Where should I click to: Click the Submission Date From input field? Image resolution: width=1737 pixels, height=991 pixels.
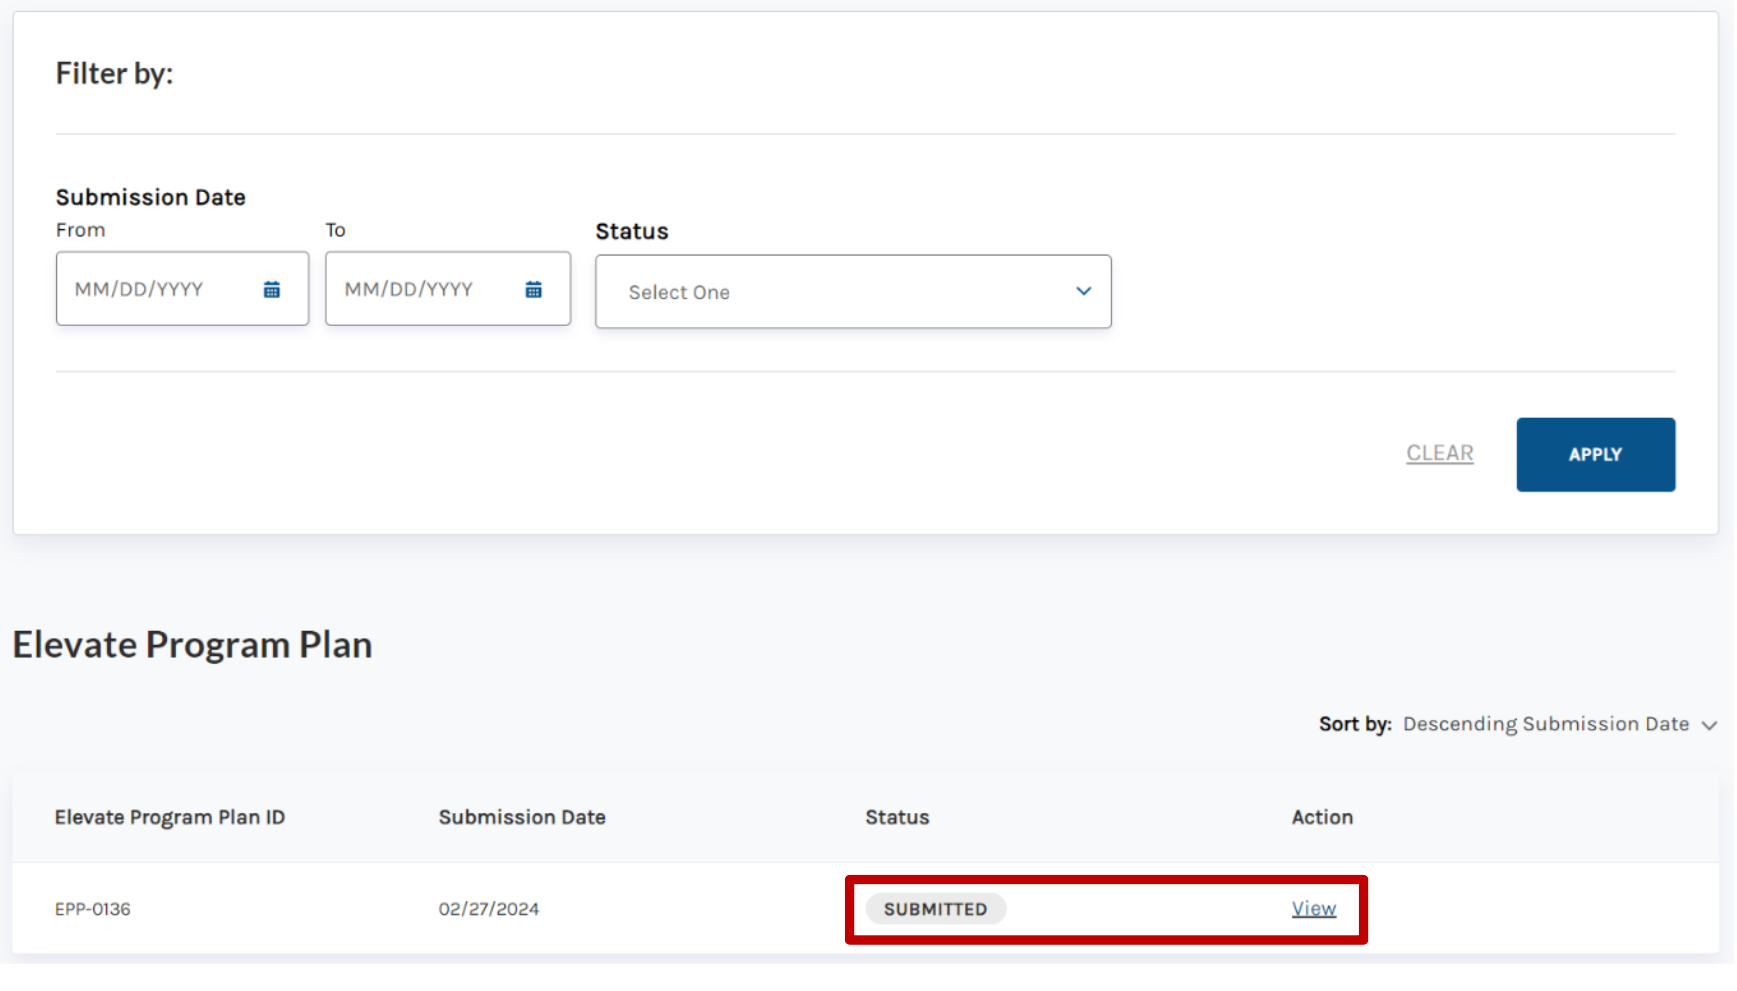(160, 289)
